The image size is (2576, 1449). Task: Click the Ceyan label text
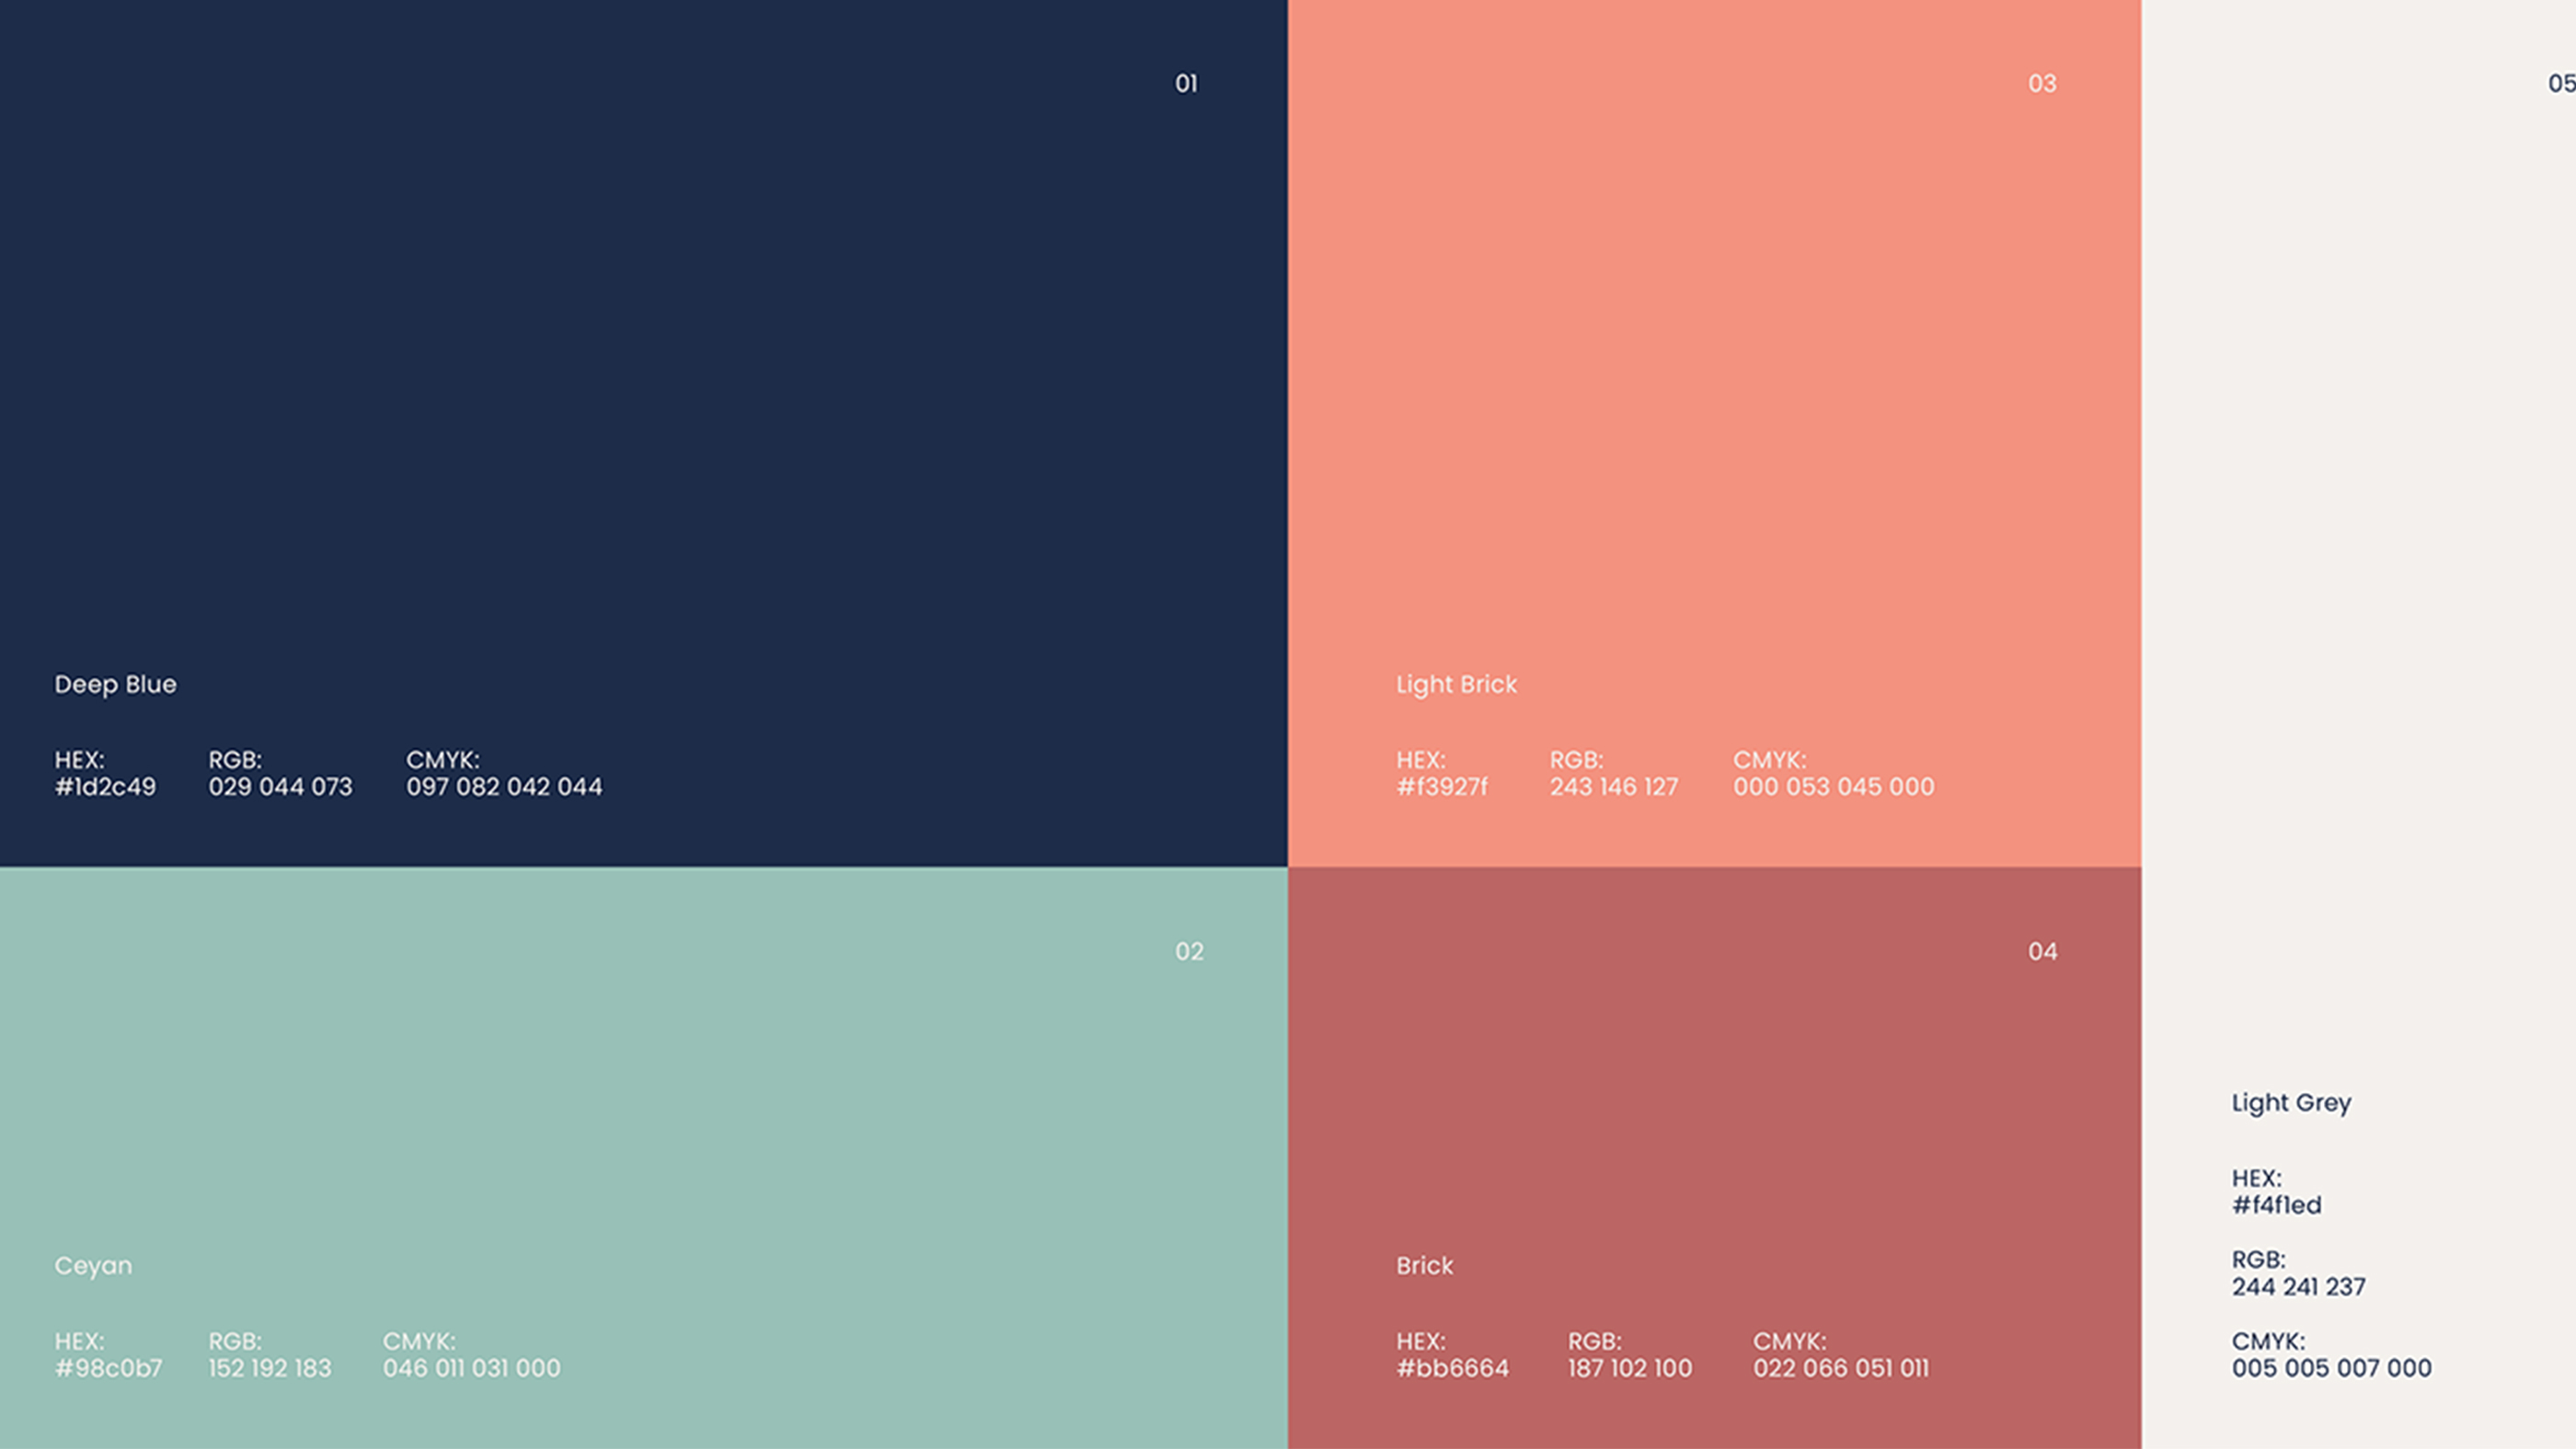(93, 1266)
